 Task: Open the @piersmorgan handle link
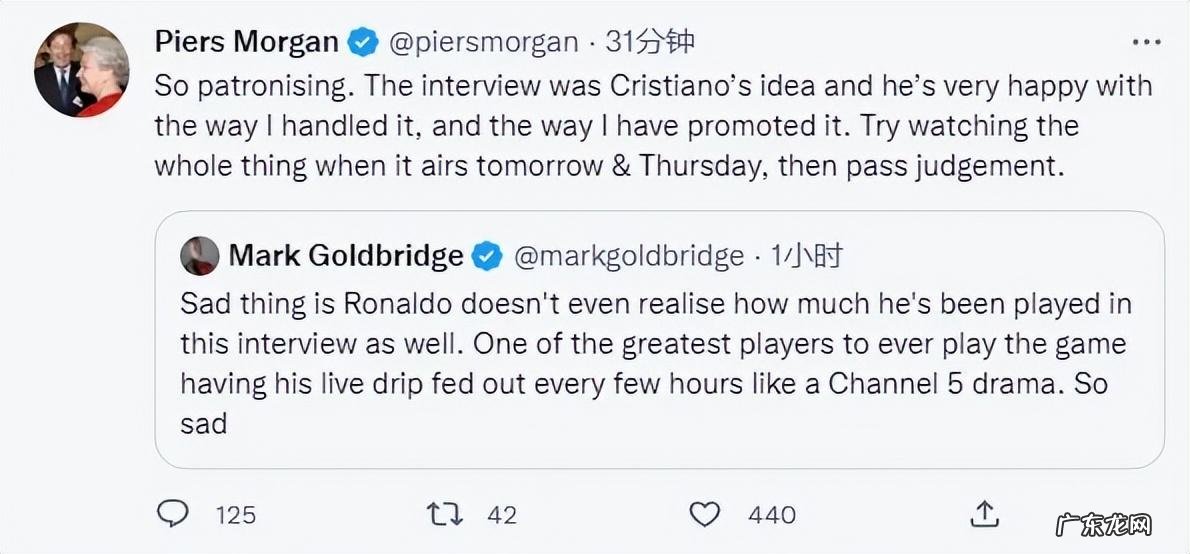482,42
